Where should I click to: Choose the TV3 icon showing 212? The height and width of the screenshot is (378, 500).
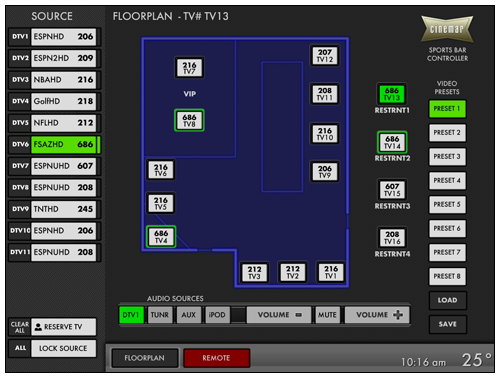tap(254, 272)
